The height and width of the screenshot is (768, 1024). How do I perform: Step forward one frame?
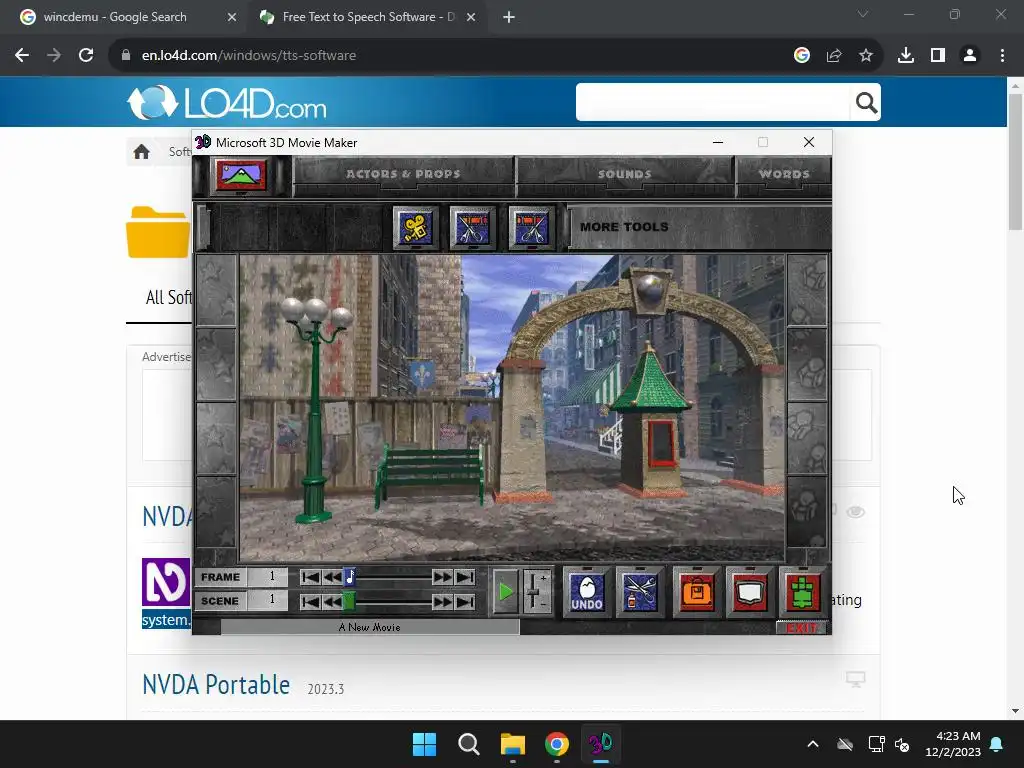[442, 577]
